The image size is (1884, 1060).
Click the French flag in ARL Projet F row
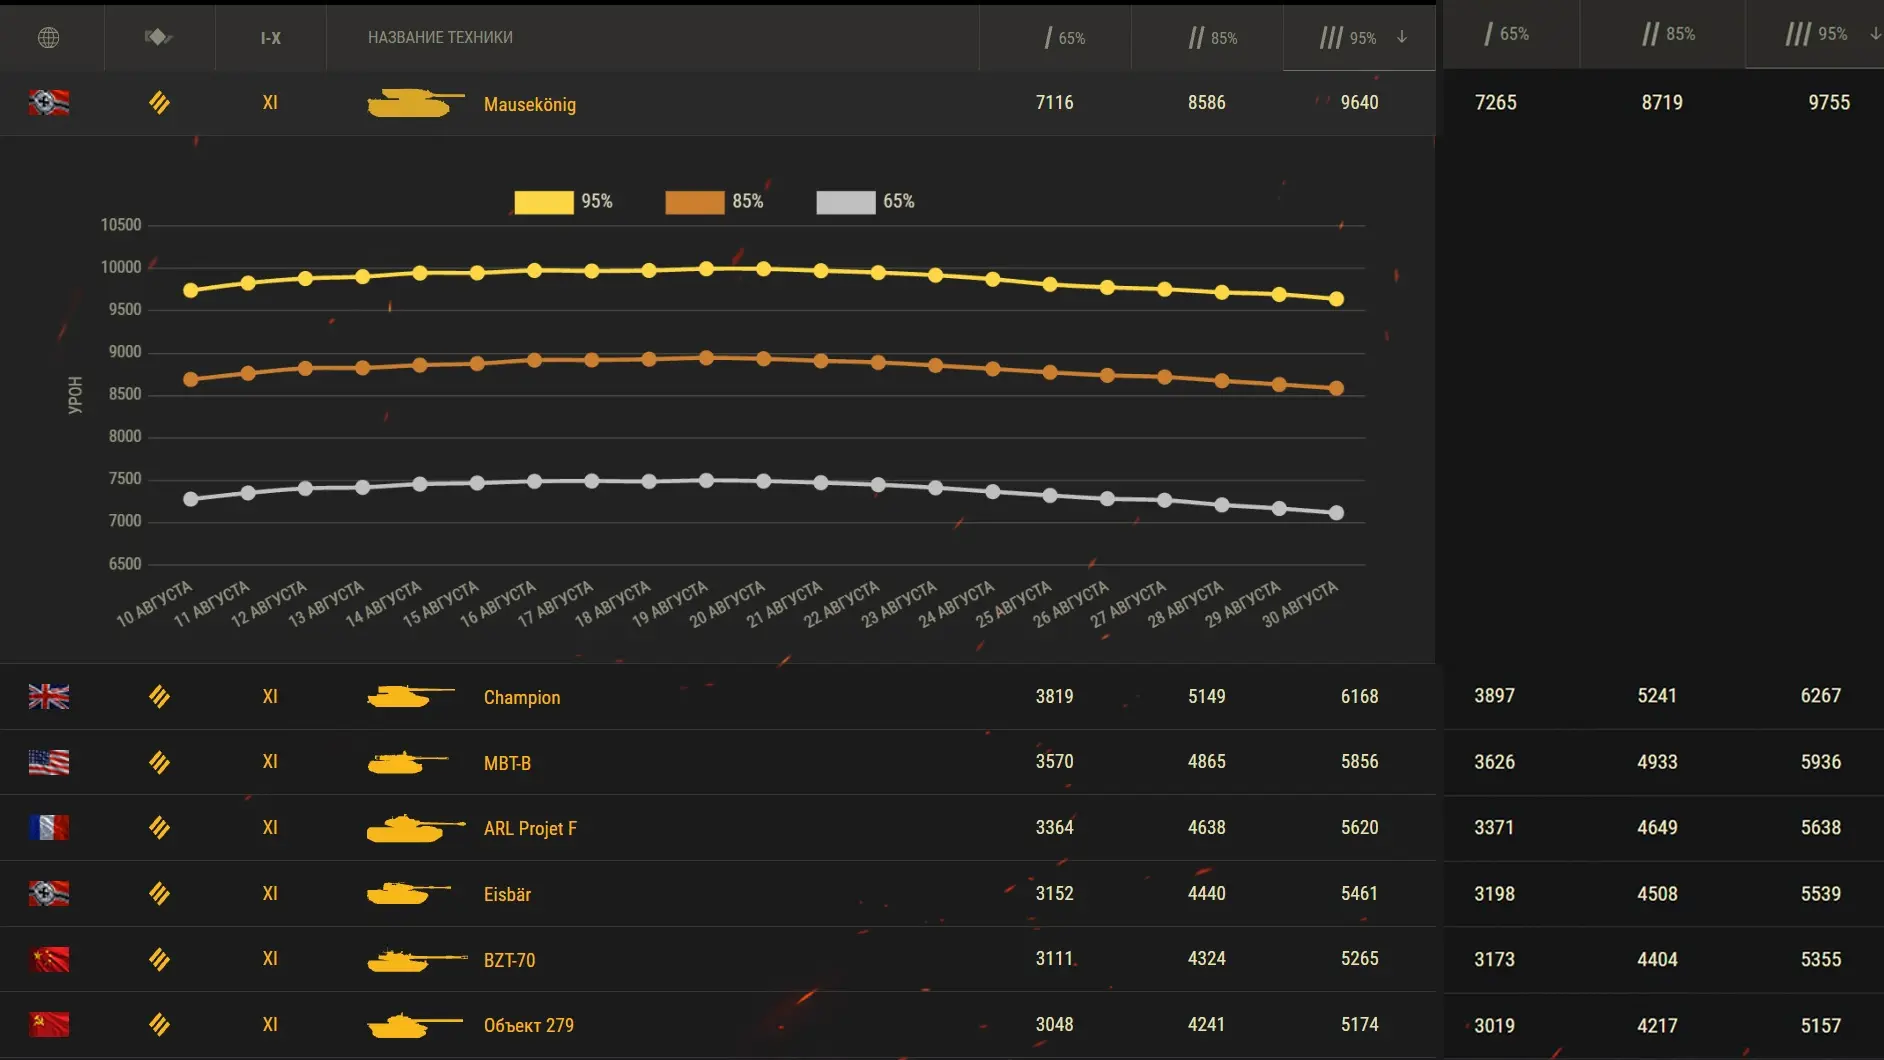tap(48, 827)
